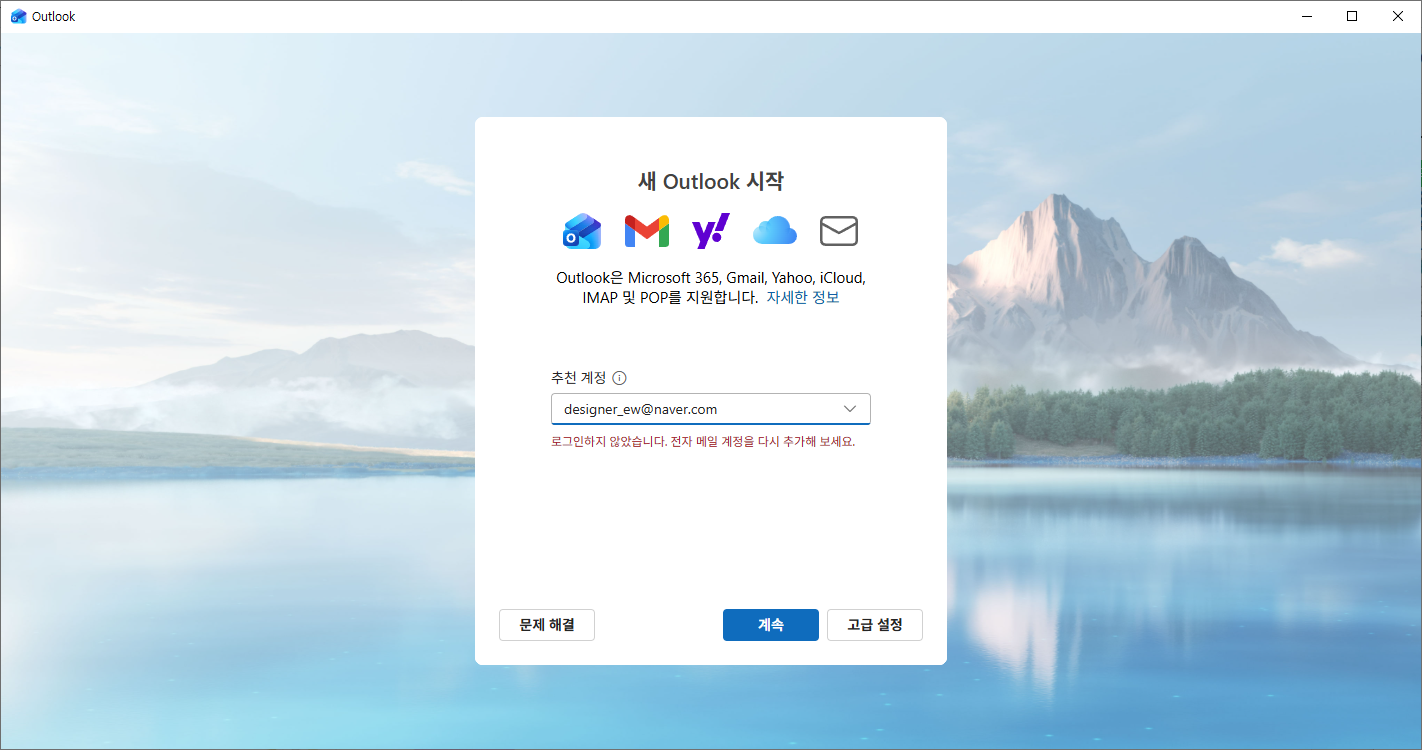The image size is (1422, 750).
Task: Click the generic mail envelope icon
Action: pos(839,231)
